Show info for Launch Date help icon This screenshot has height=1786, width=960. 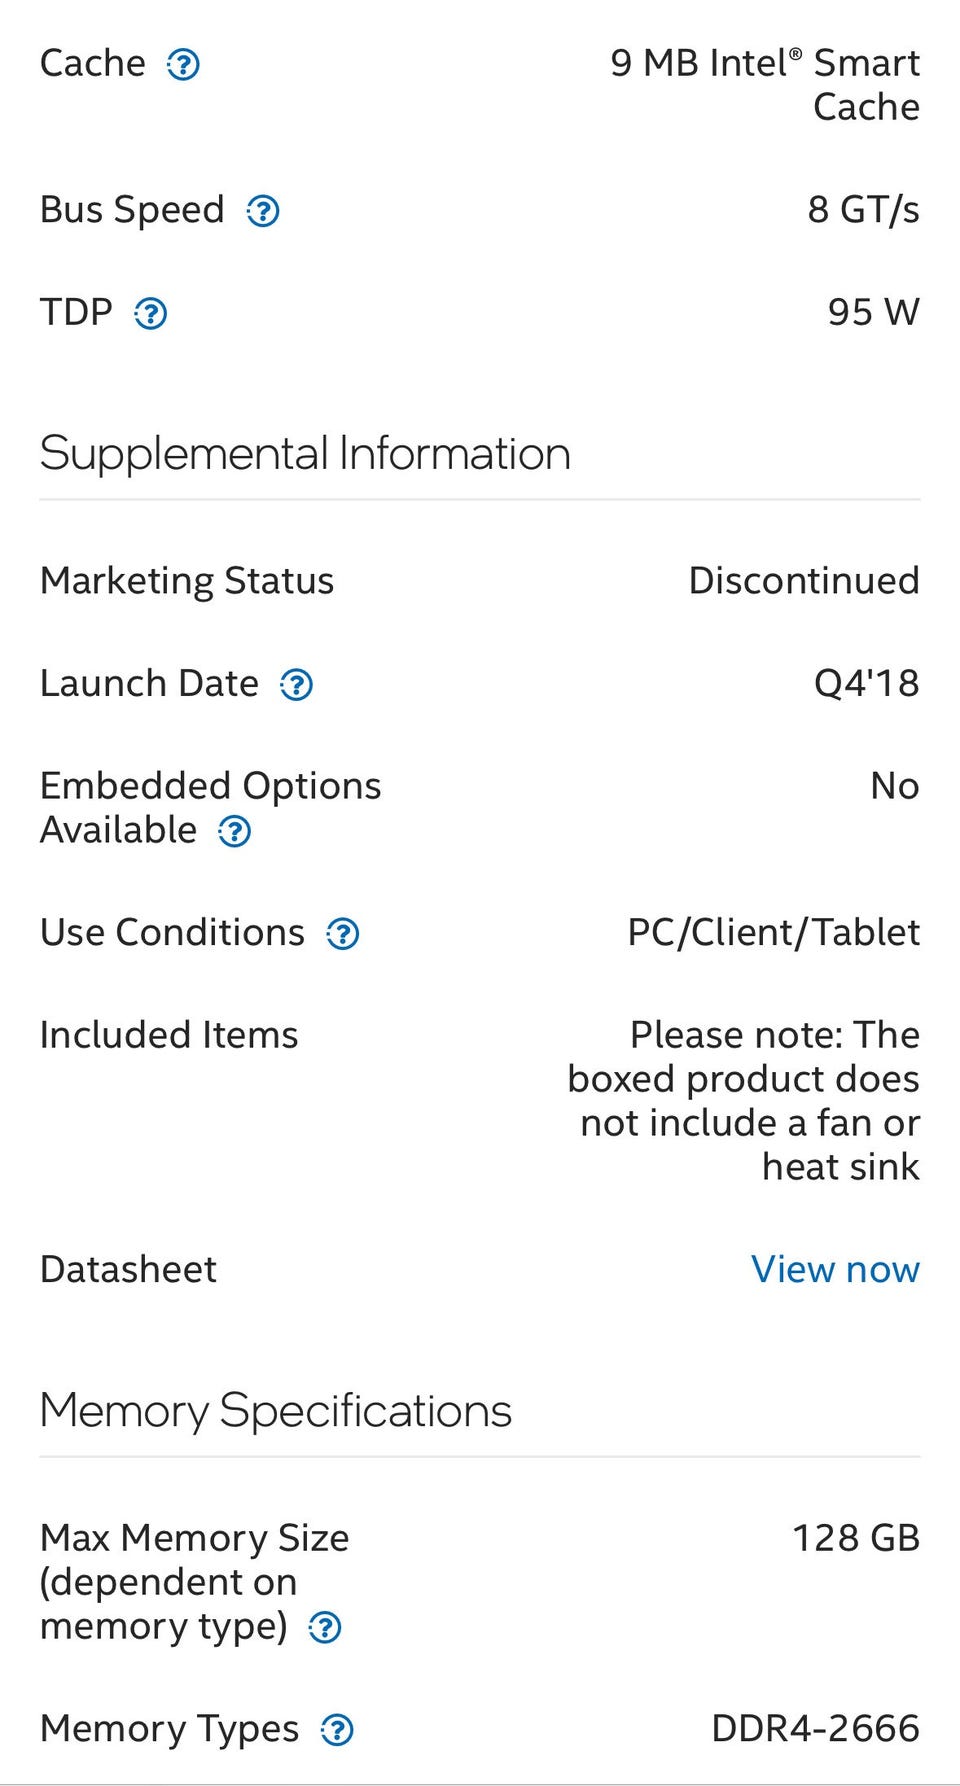click(x=296, y=685)
